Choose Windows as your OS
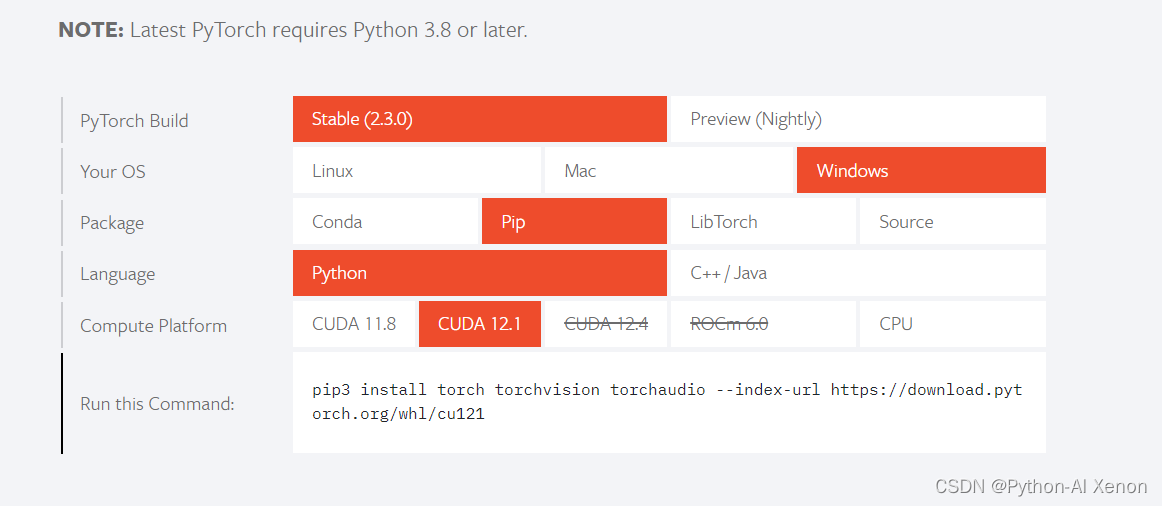The height and width of the screenshot is (506, 1162). [x=921, y=170]
